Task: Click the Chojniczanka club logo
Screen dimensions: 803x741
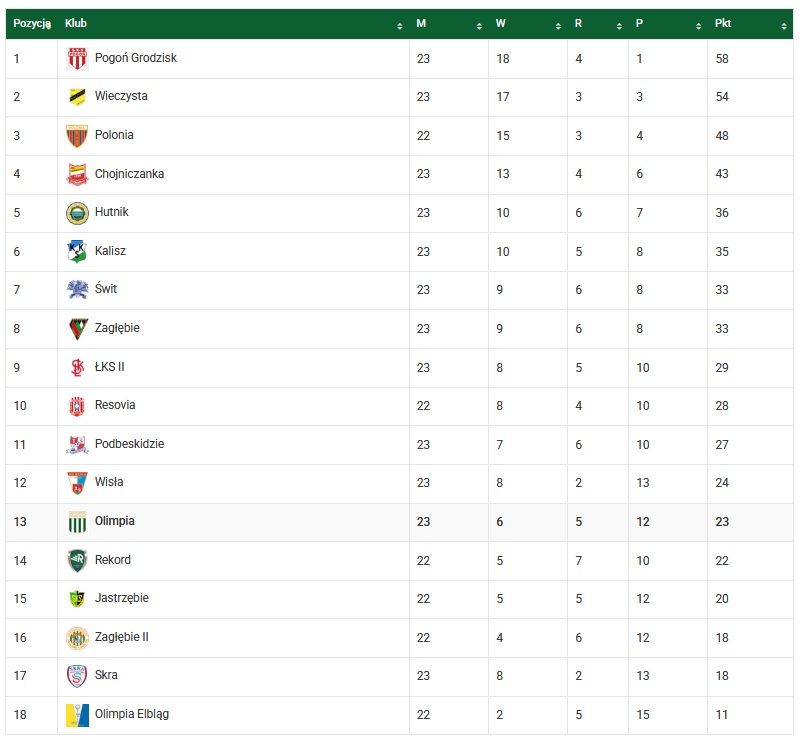Action: tap(77, 174)
